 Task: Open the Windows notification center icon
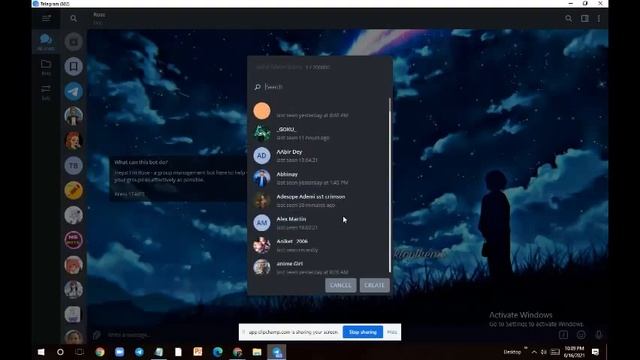point(596,352)
